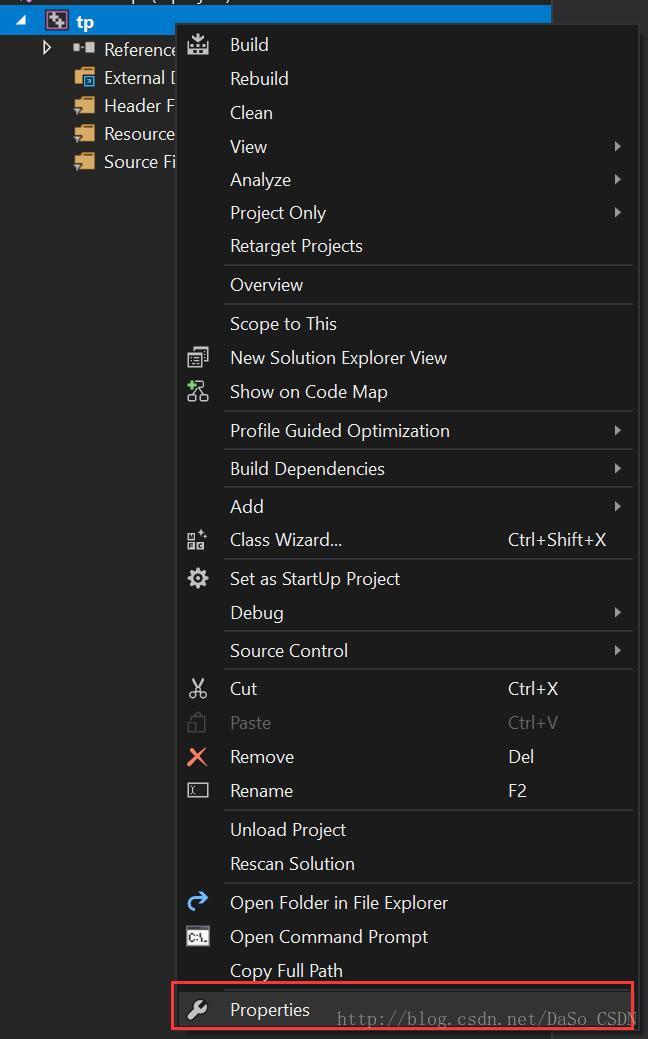Select the Header Files tree item label

(139, 105)
